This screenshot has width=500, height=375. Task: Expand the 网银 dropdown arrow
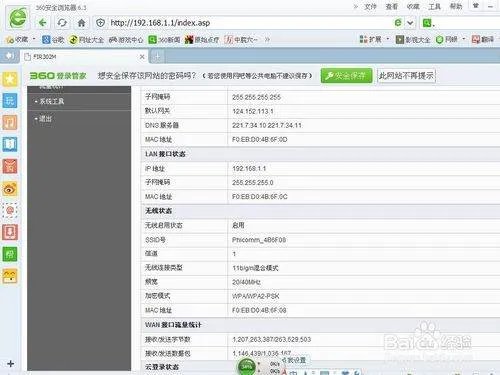click(464, 39)
